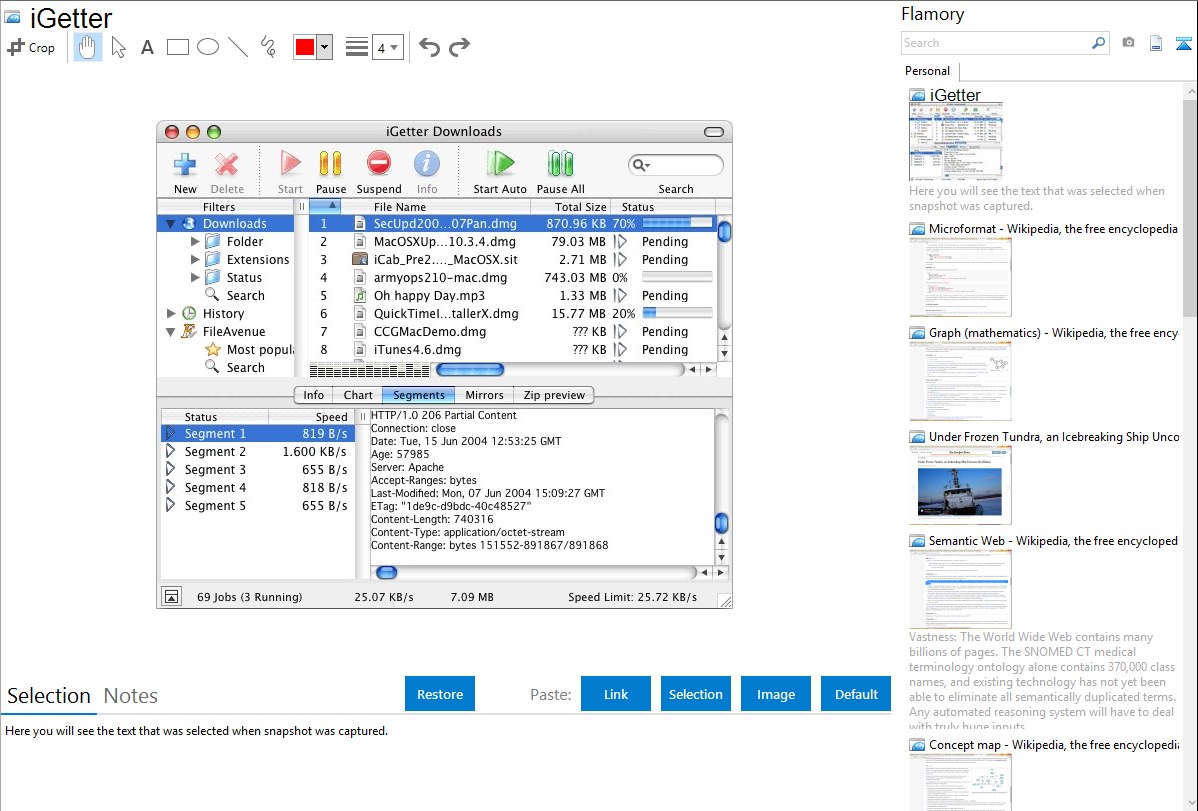Select the Segments tab in iGetter

[x=419, y=395]
